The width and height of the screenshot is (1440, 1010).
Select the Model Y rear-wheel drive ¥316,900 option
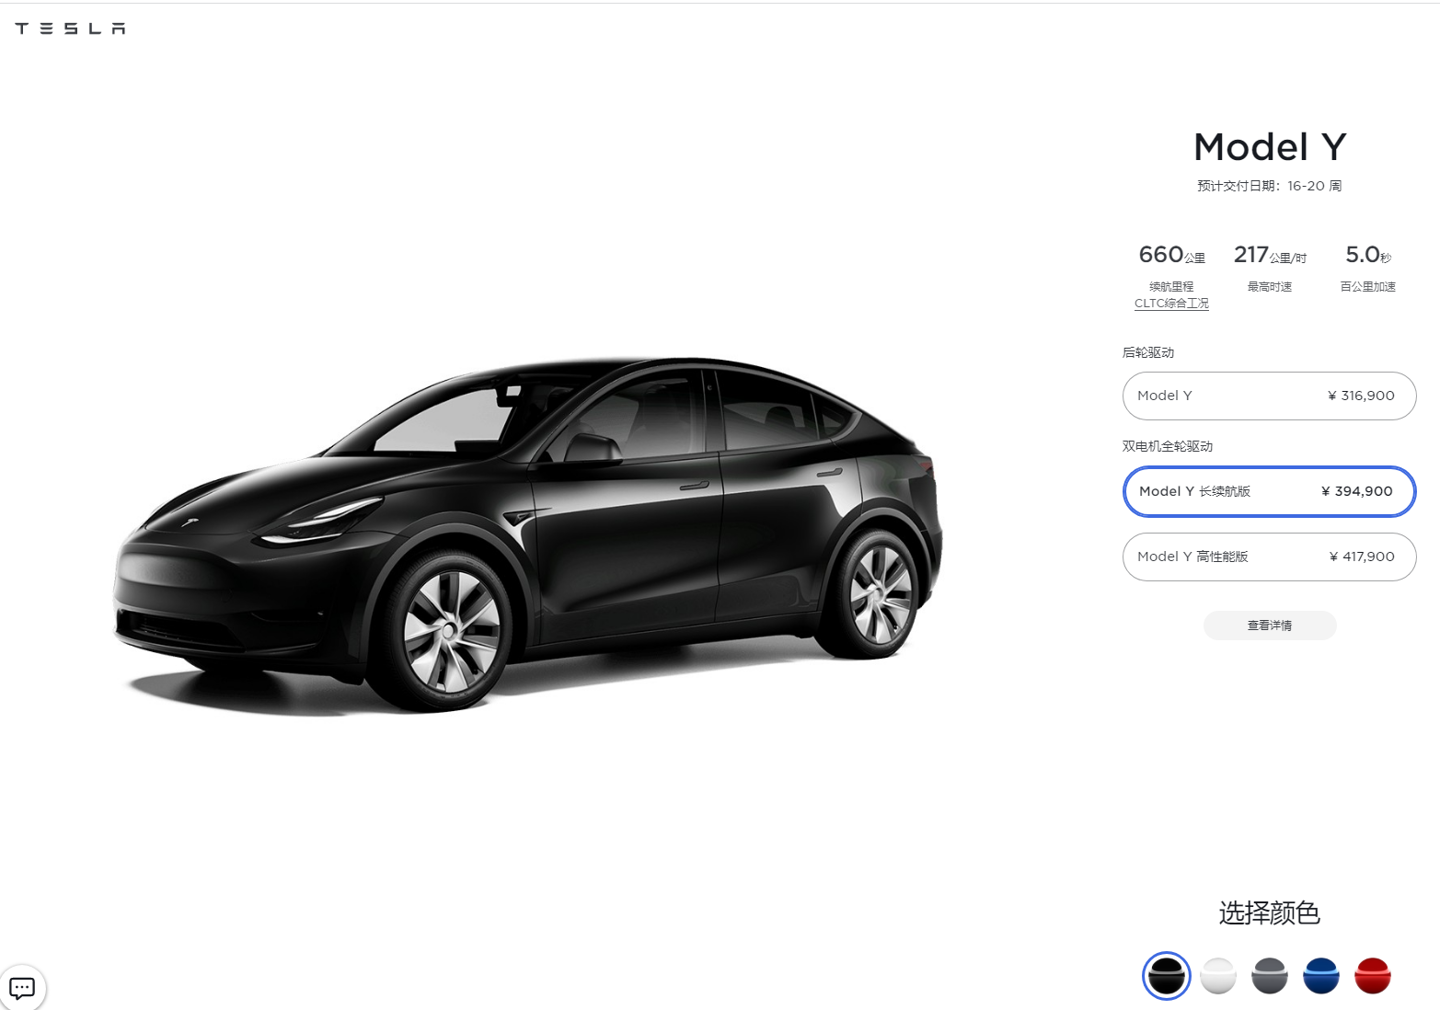(x=1269, y=396)
